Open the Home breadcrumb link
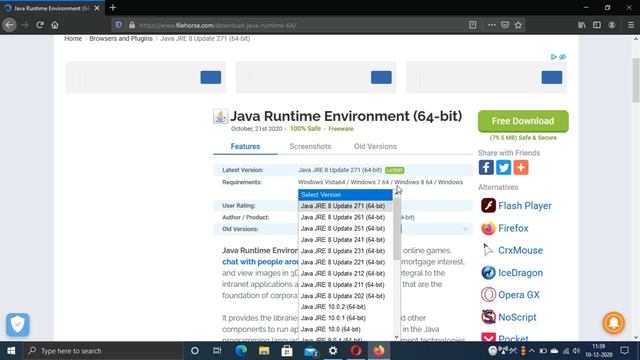Viewport: 640px width, 360px height. coord(73,38)
